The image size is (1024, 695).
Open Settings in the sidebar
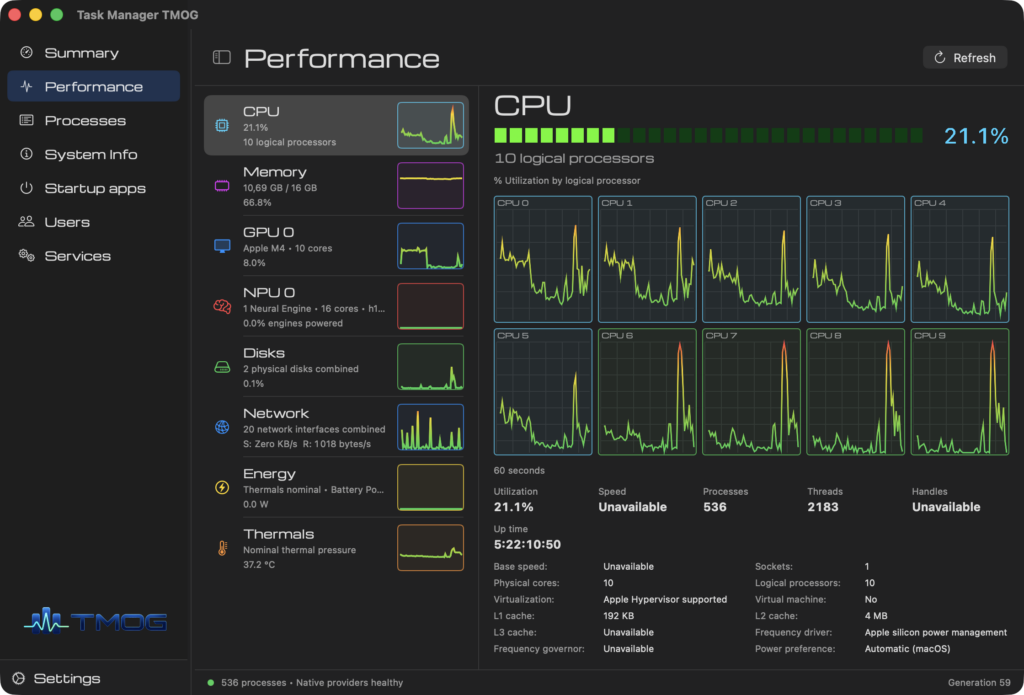pos(59,679)
